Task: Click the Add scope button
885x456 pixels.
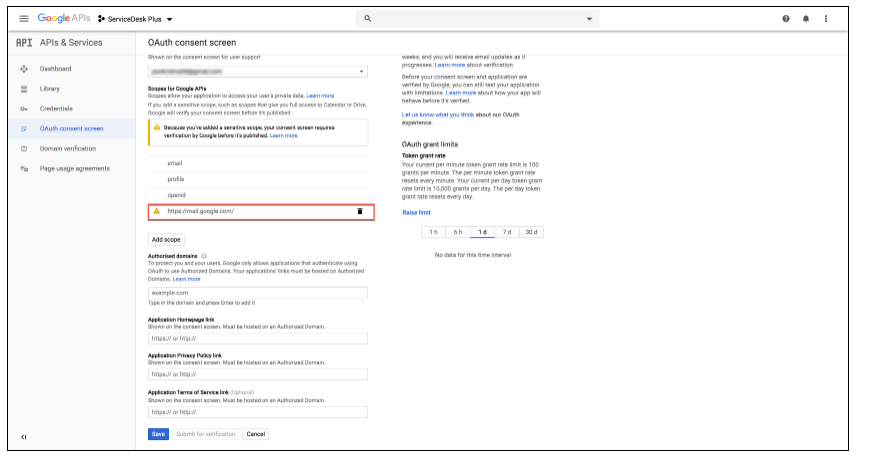Action: 166,240
